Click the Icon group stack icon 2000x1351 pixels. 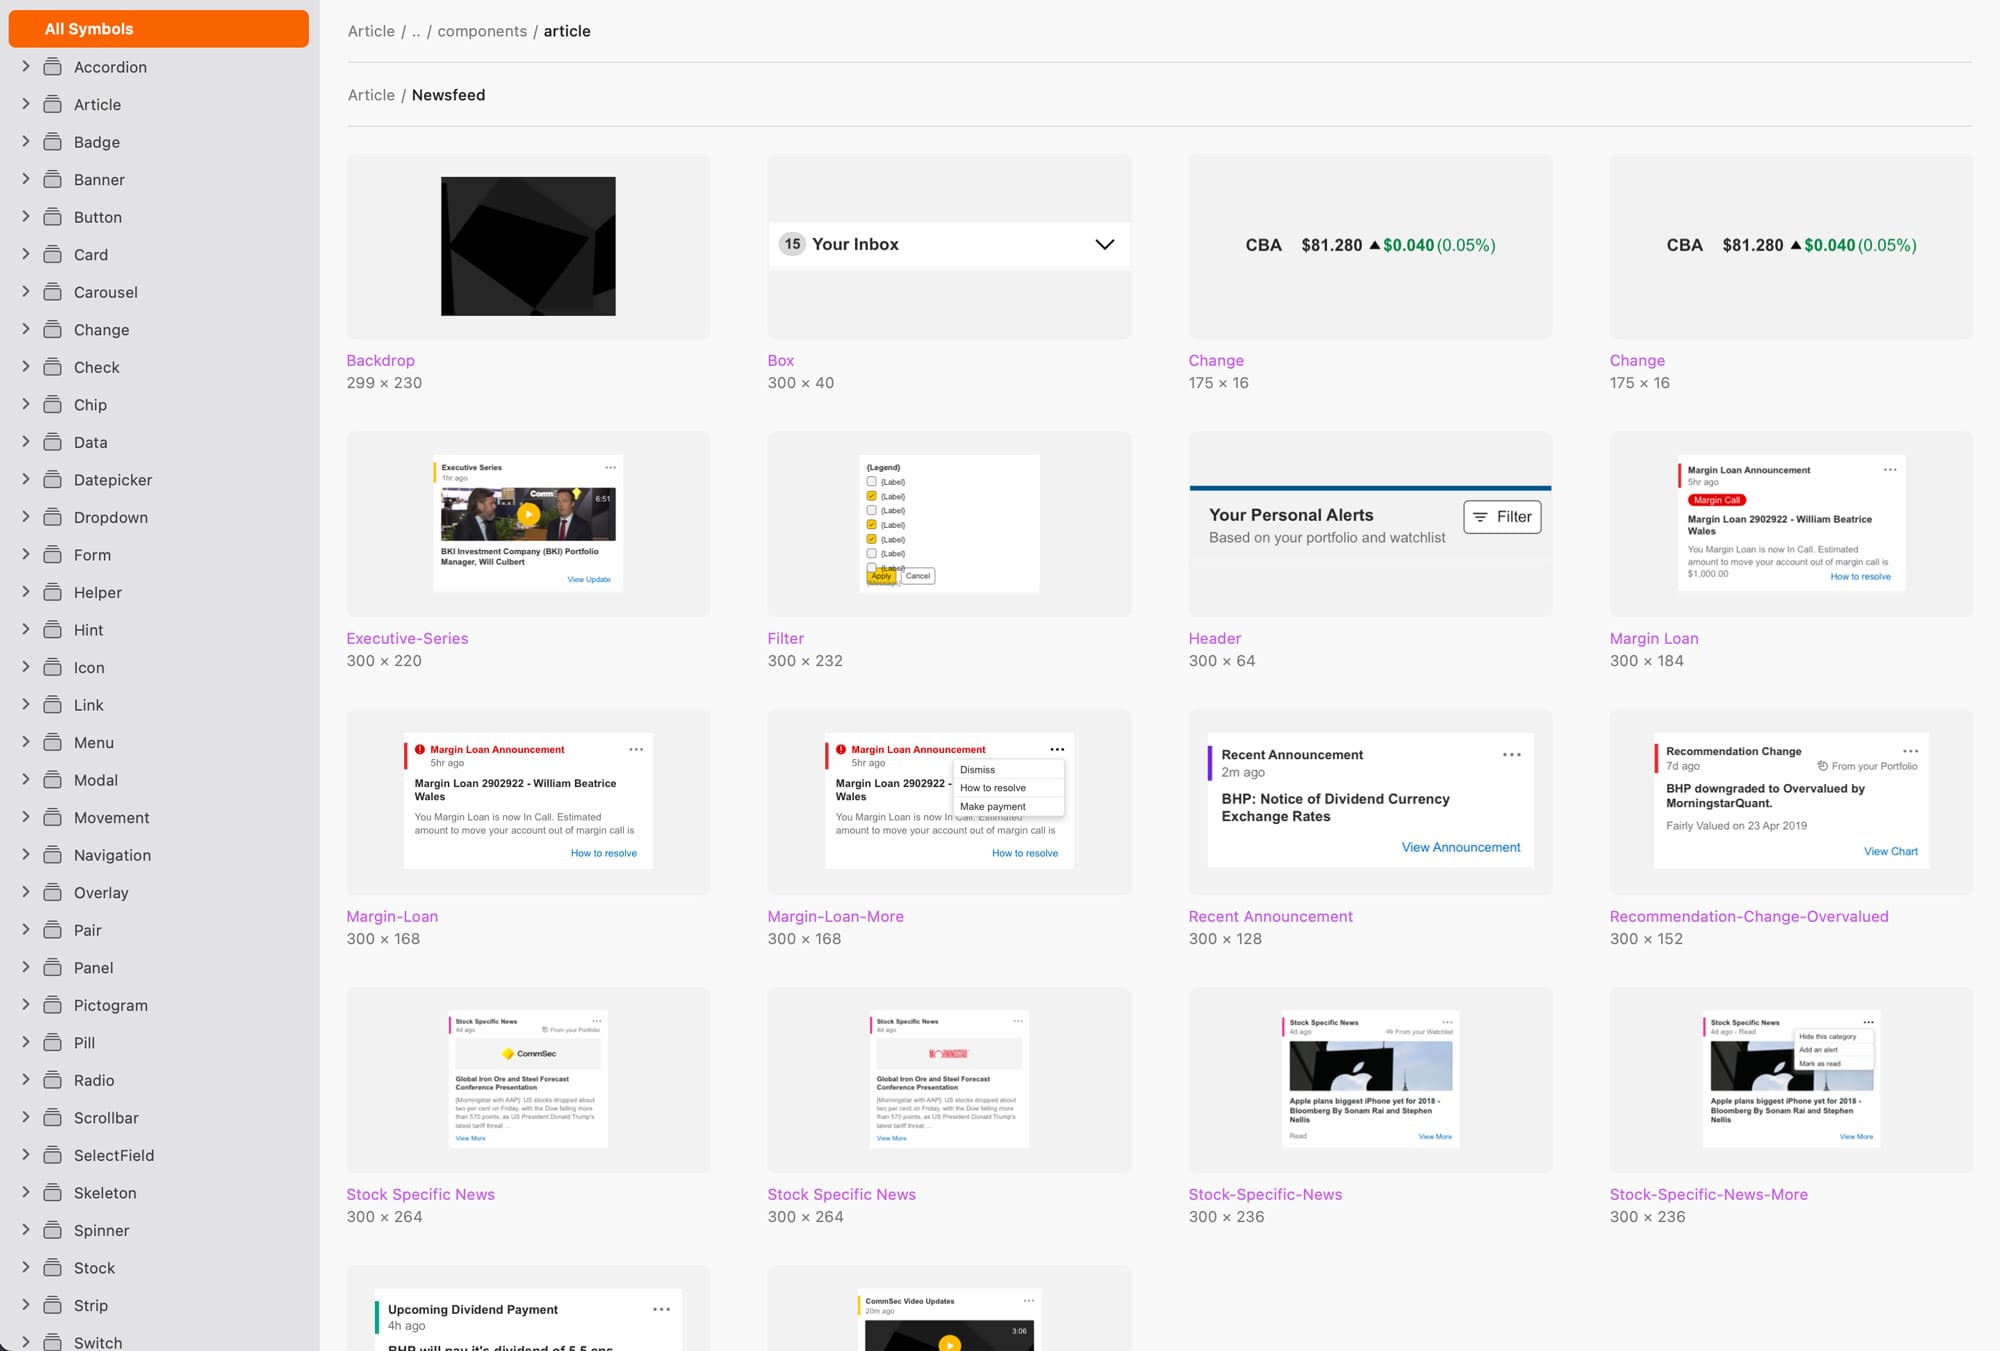[x=52, y=667]
